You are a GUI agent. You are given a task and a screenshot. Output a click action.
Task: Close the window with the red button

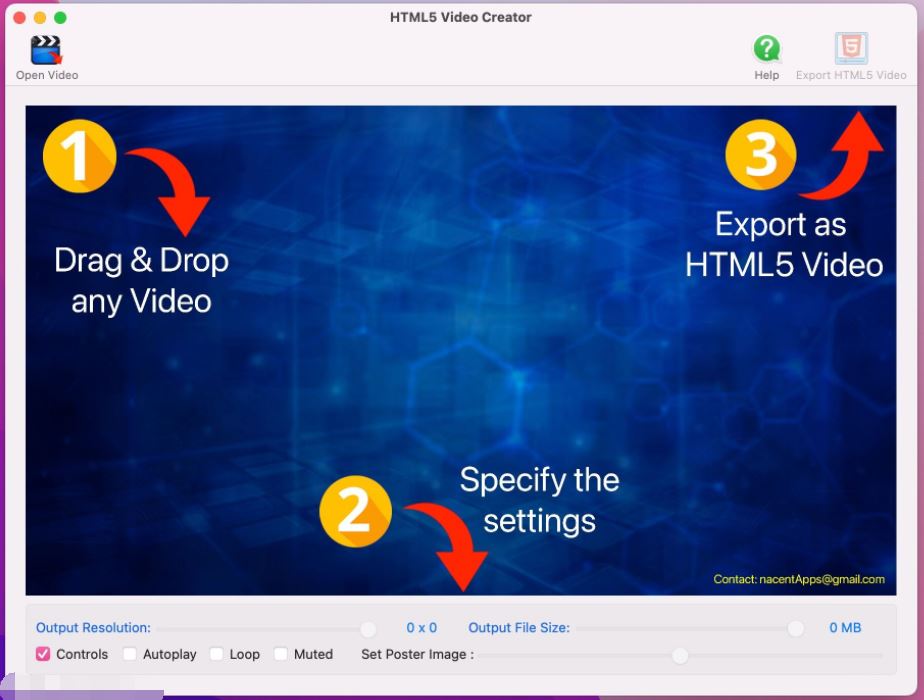point(19,18)
